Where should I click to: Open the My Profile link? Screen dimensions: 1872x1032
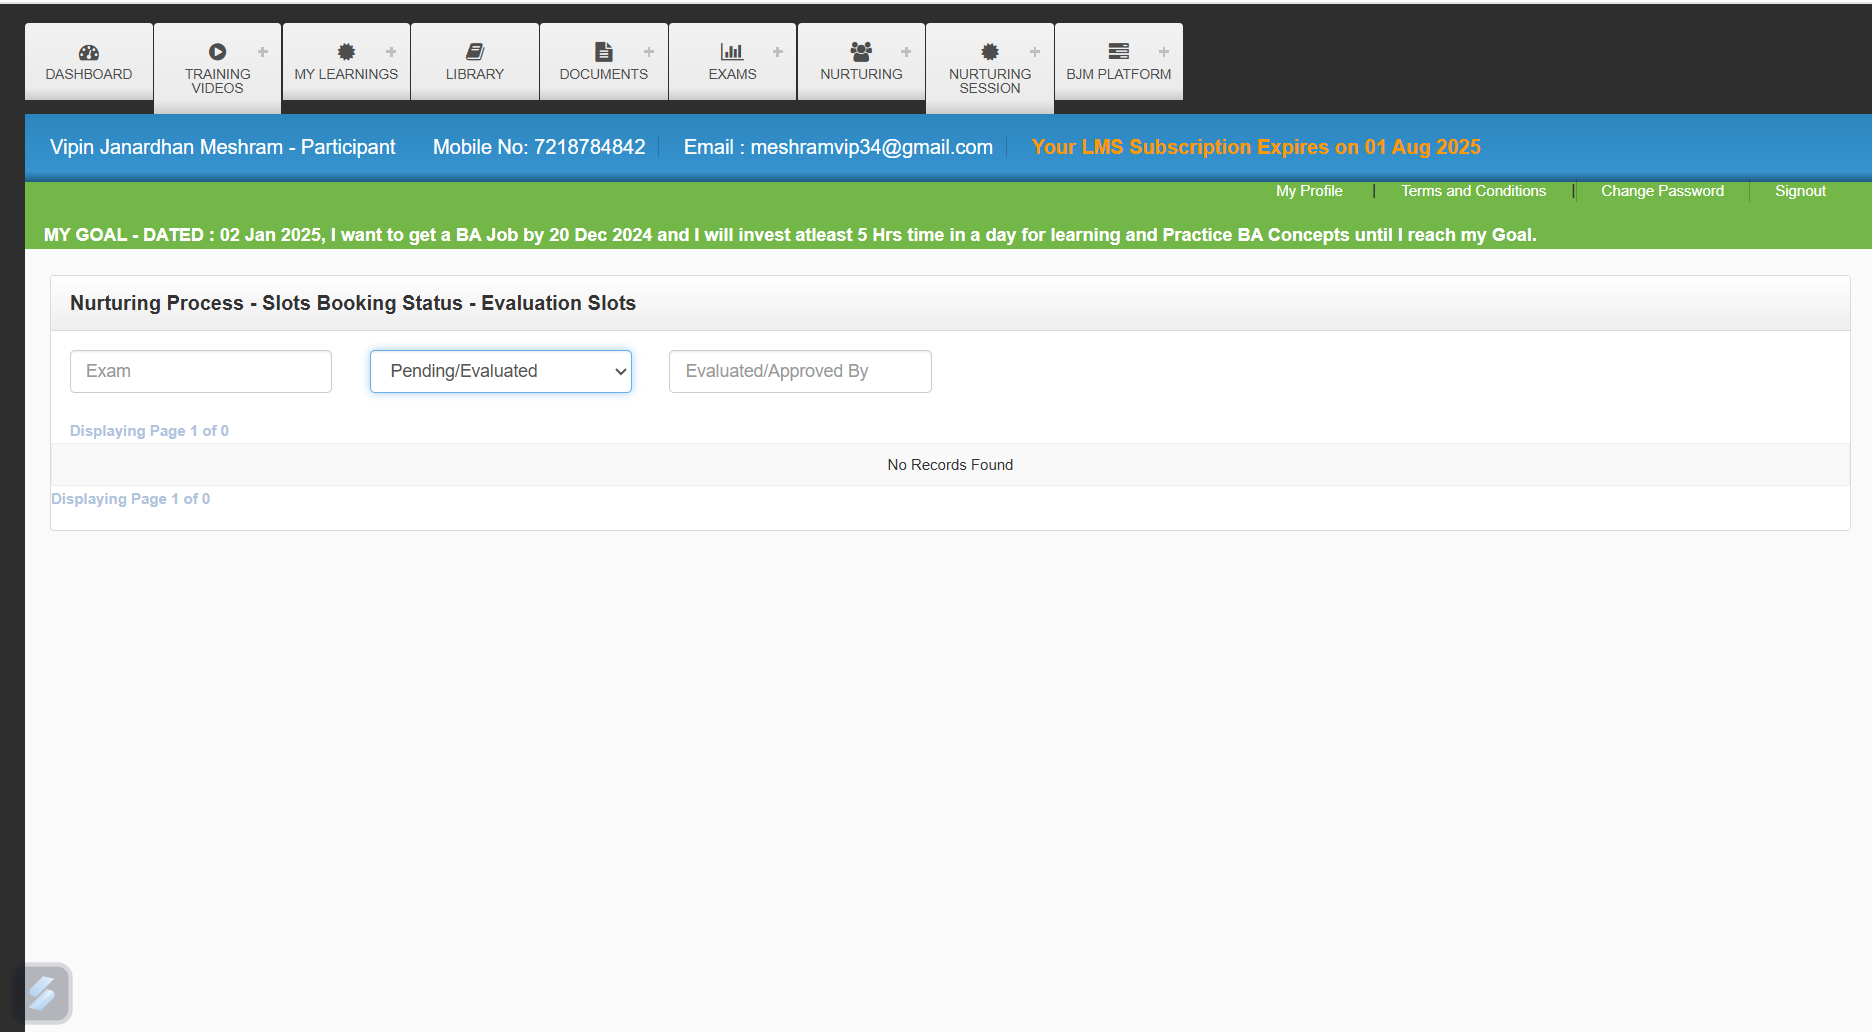click(x=1309, y=191)
